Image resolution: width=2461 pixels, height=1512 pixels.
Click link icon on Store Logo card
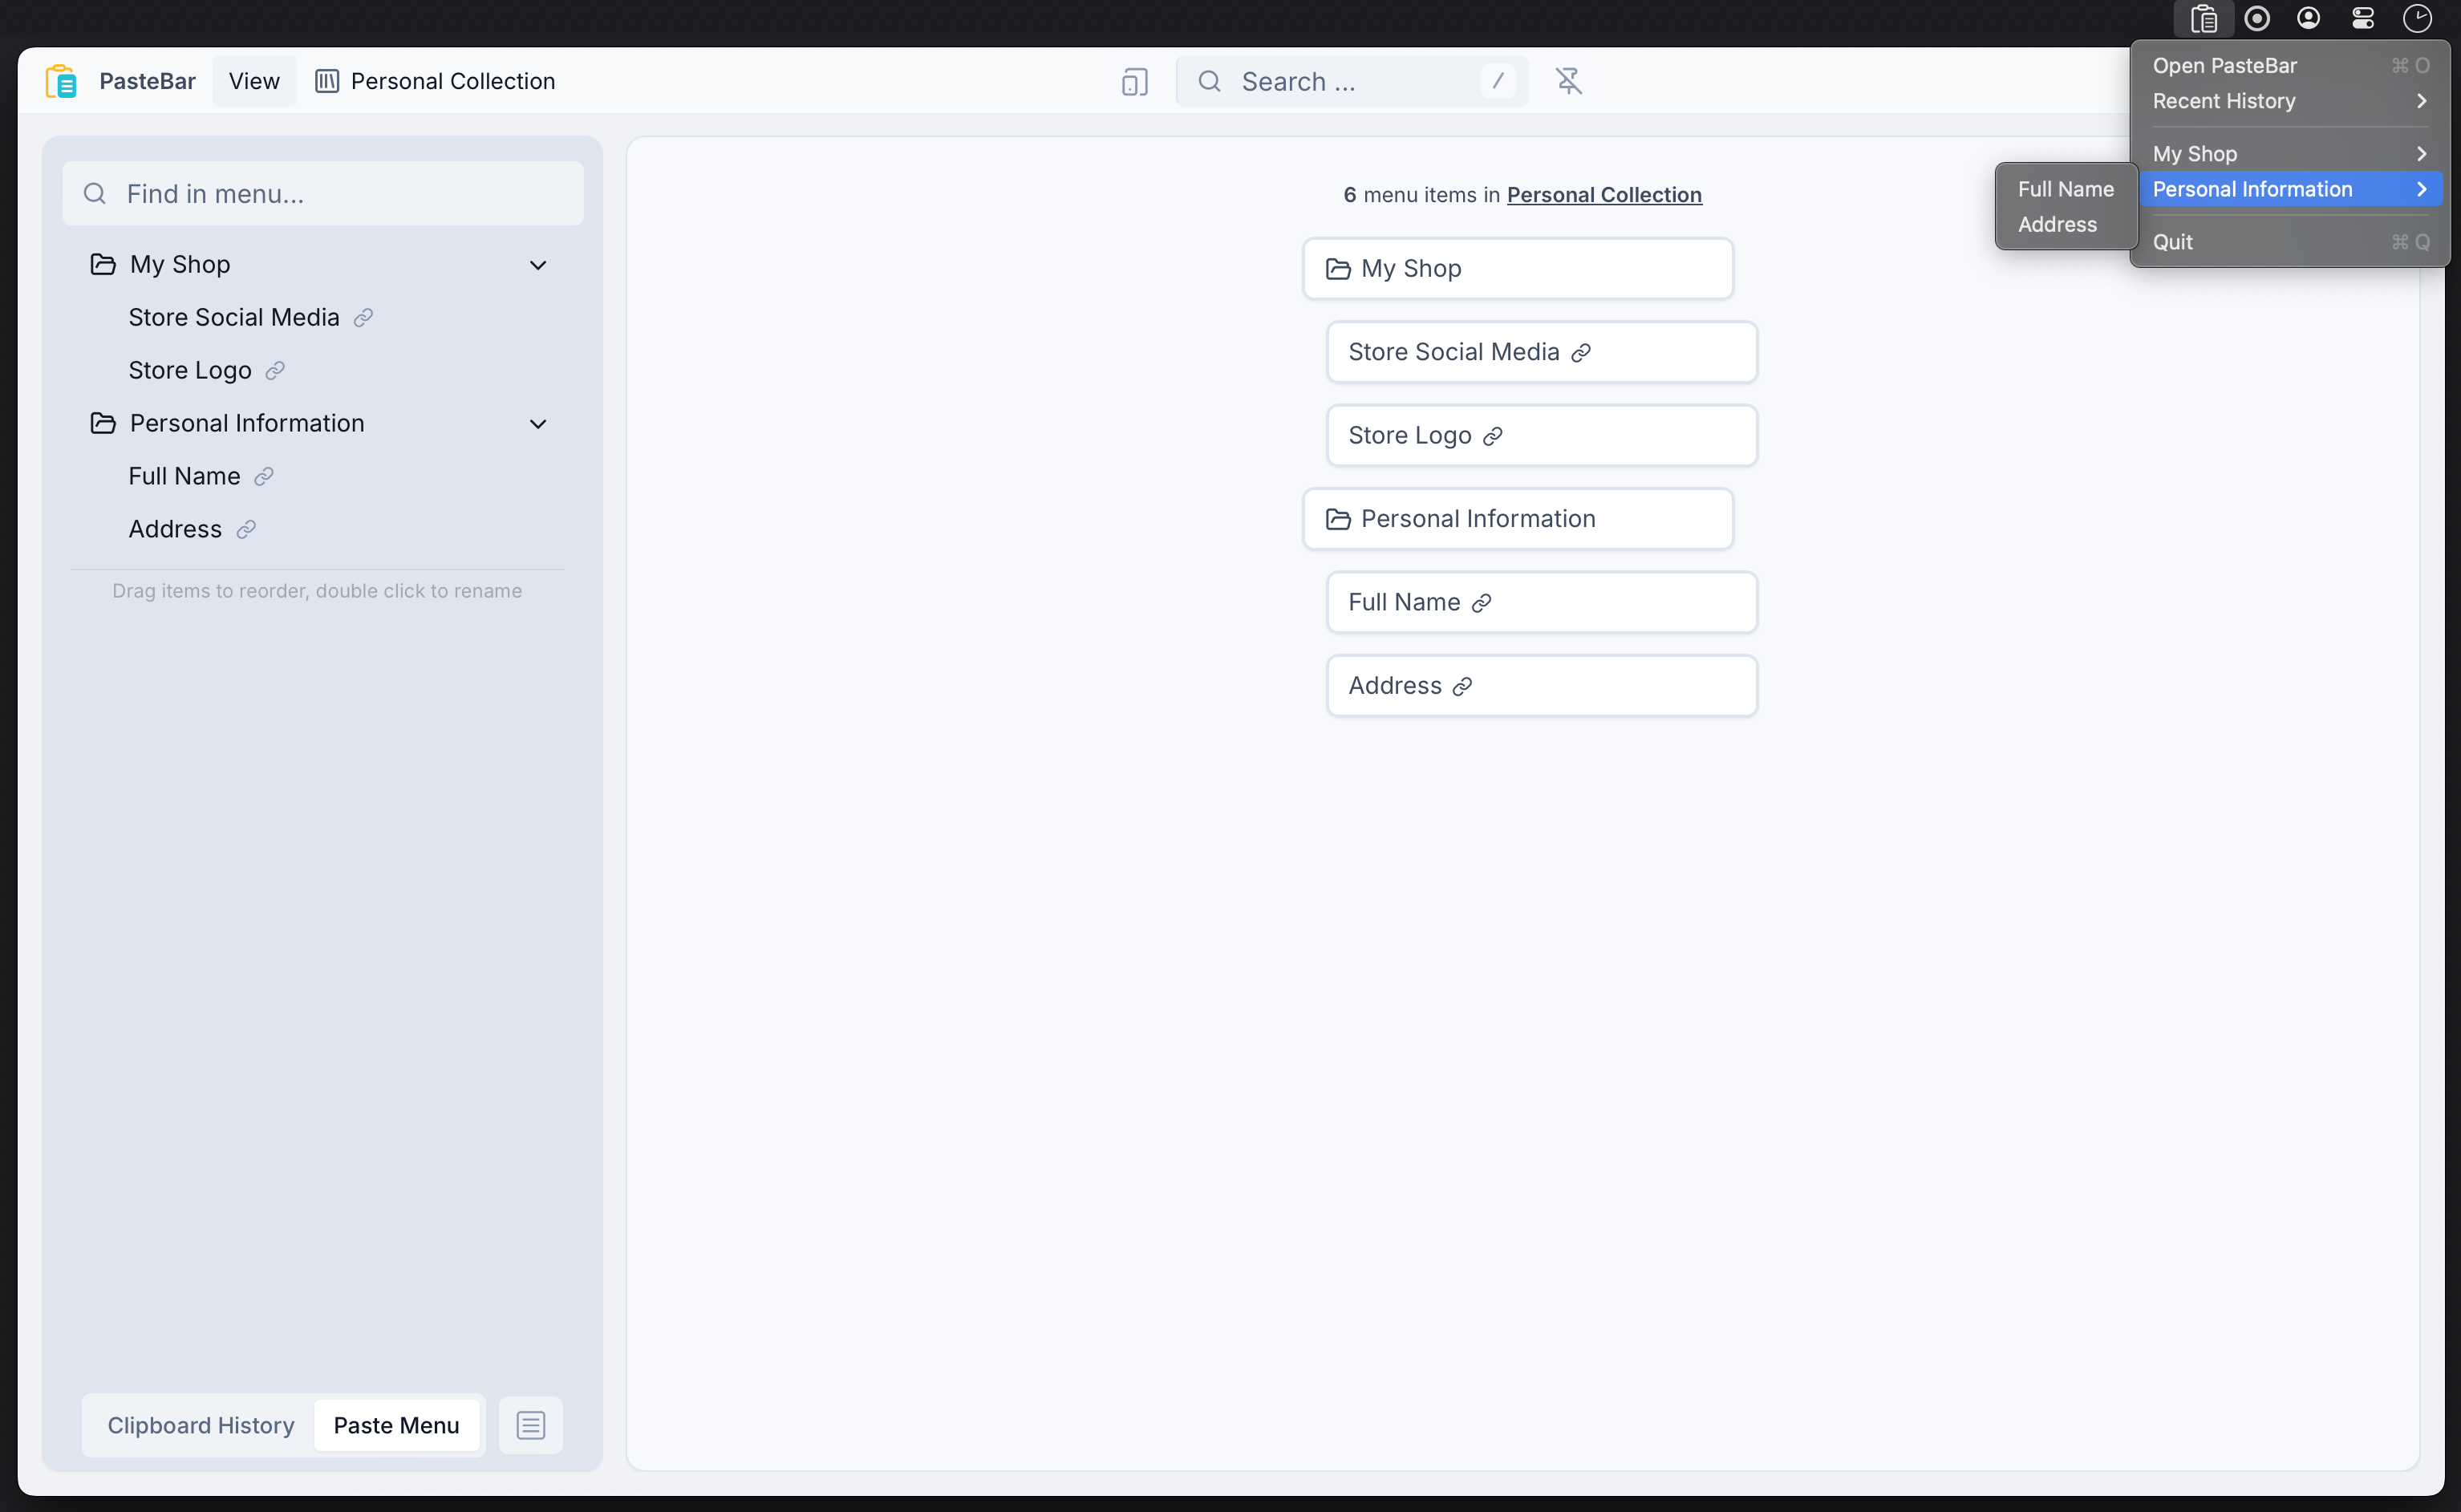click(1493, 436)
